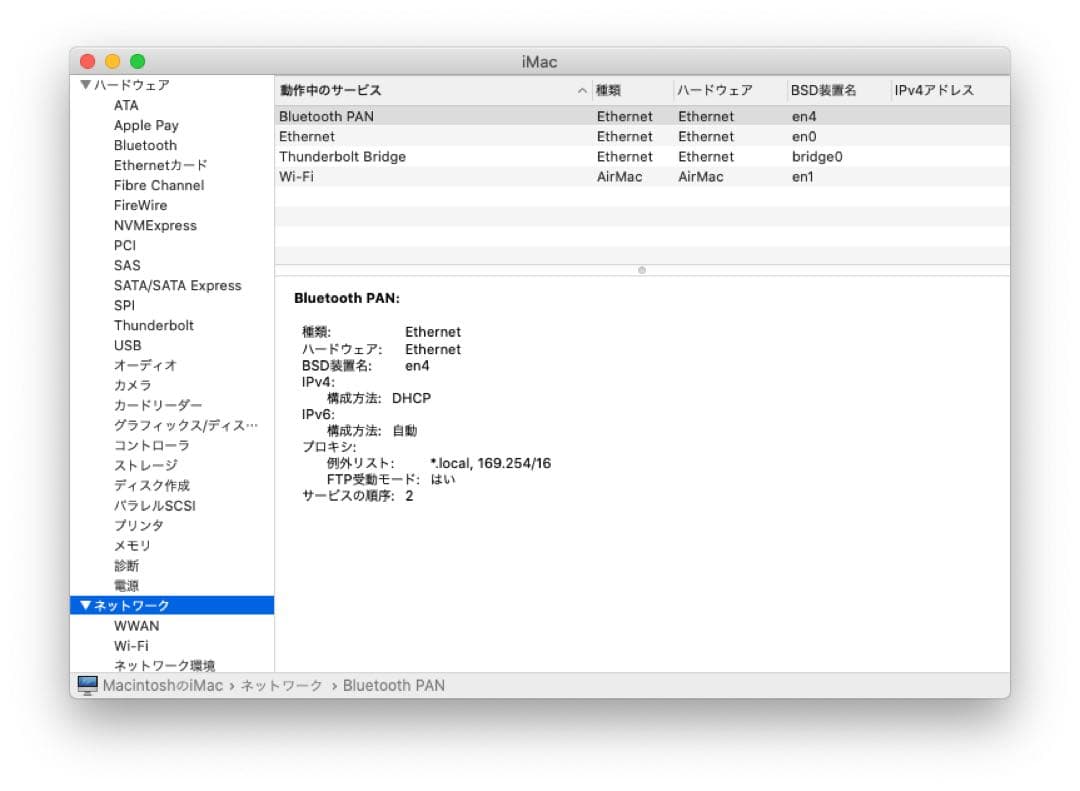Click the bridge0 BSD device cell
This screenshot has width=1080, height=791.
(x=817, y=156)
